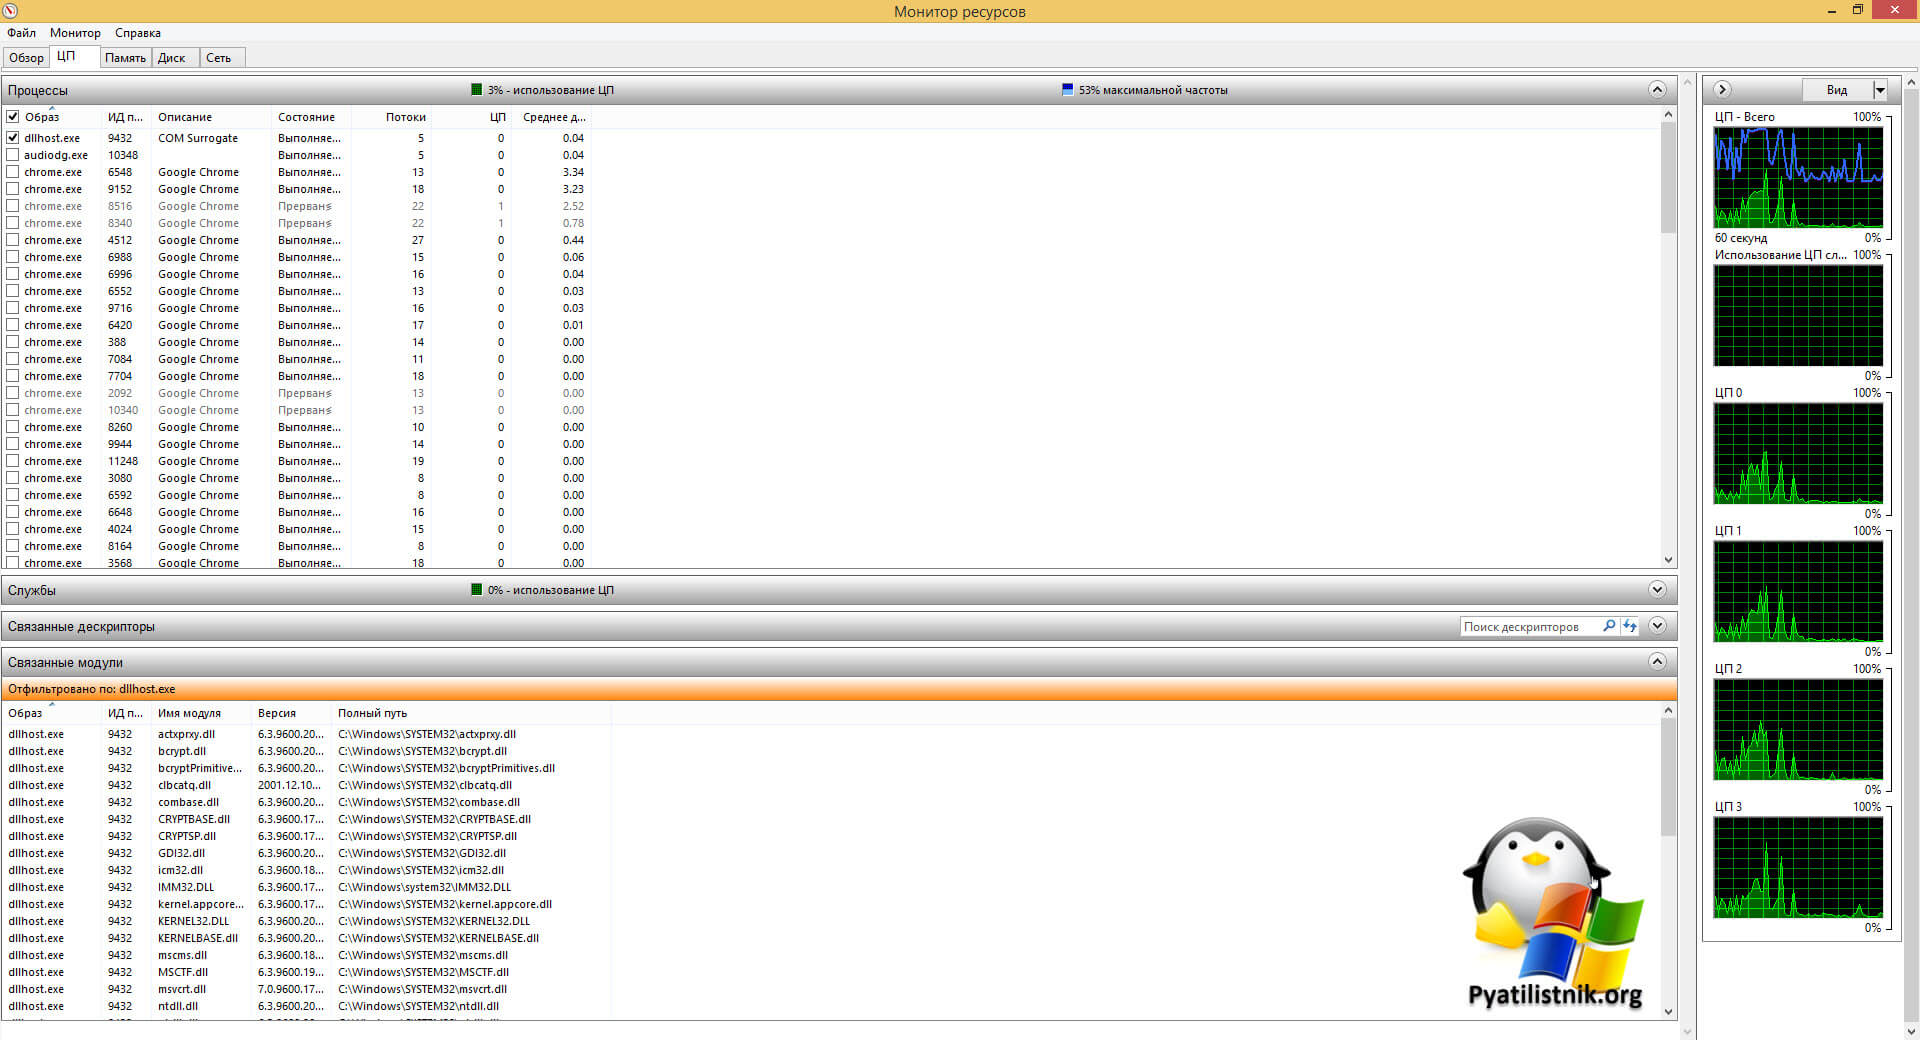1920x1040 pixels.
Task: Click the Вид button above graphs
Action: (1837, 90)
